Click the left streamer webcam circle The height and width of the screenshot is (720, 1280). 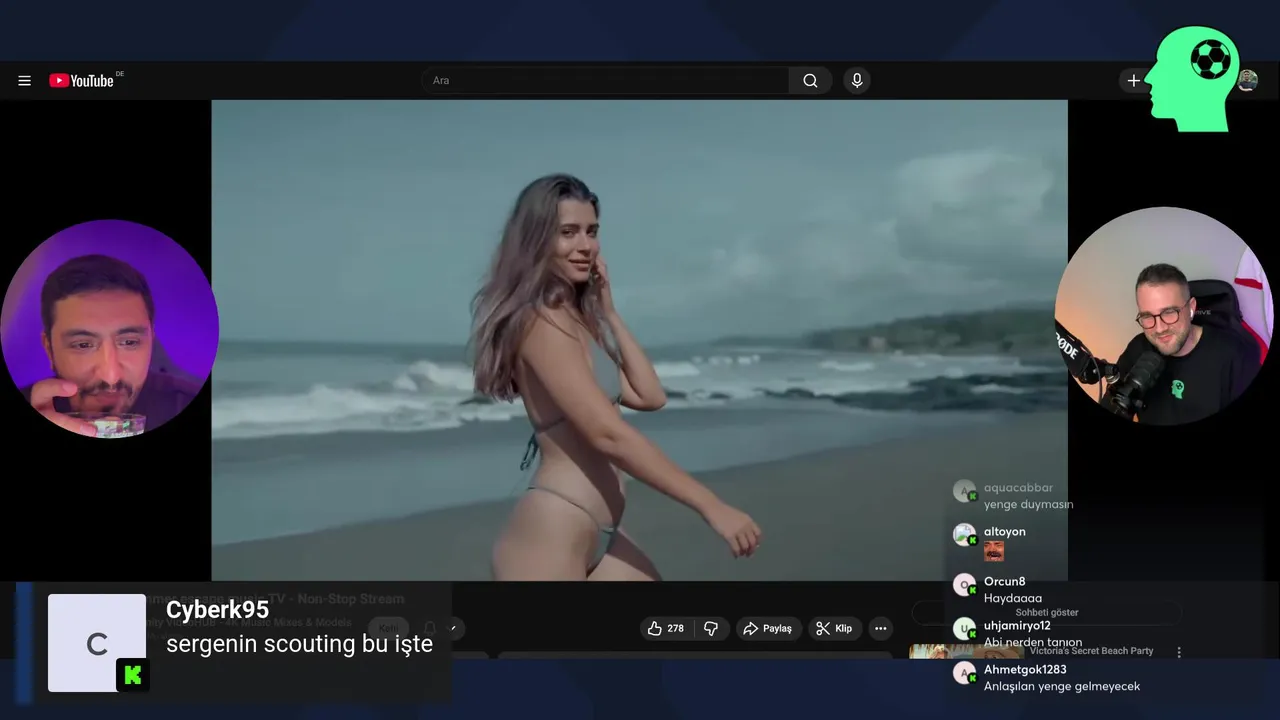(x=109, y=330)
